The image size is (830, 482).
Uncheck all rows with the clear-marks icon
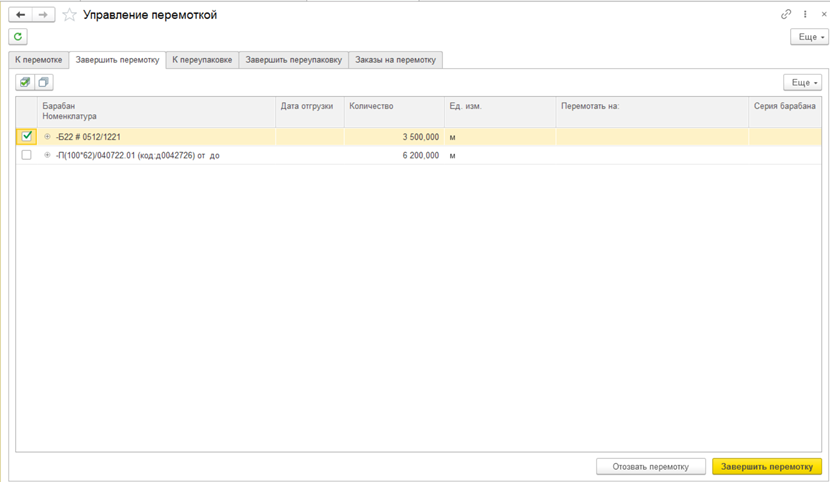coord(44,83)
